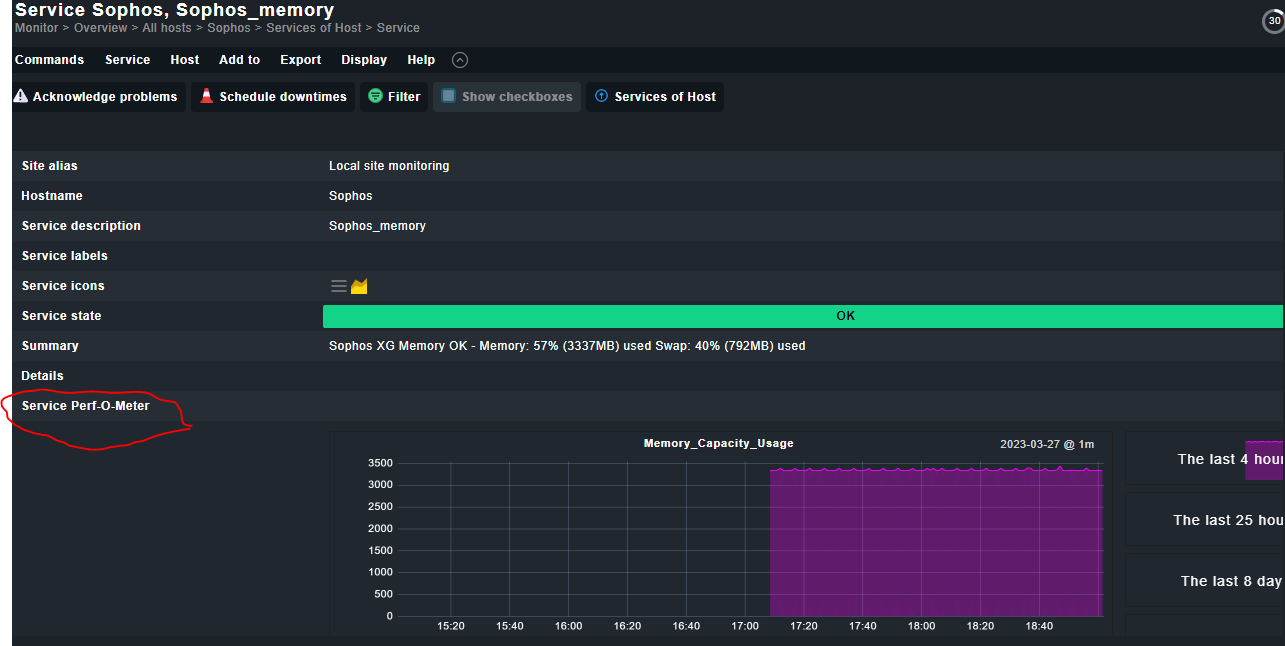Click the green Filter icon

coord(376,97)
